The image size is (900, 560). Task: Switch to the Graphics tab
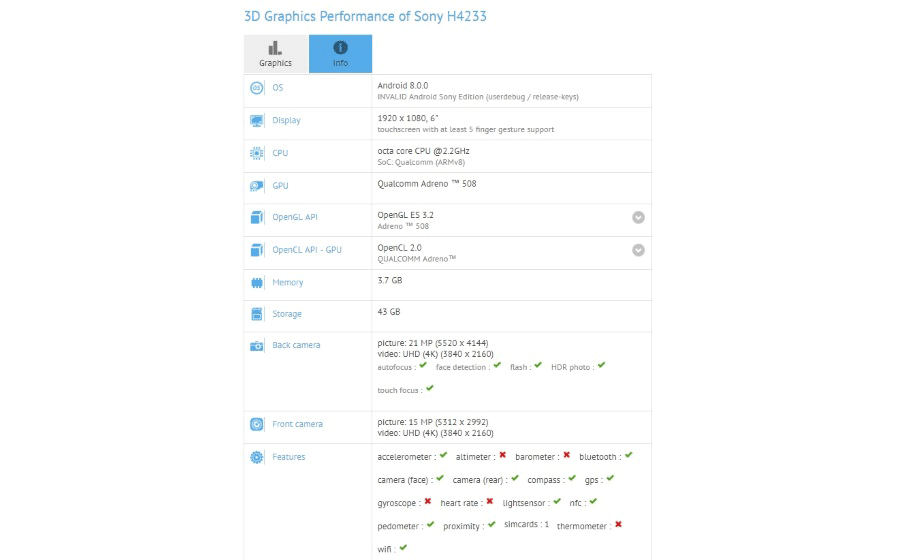pyautogui.click(x=276, y=54)
